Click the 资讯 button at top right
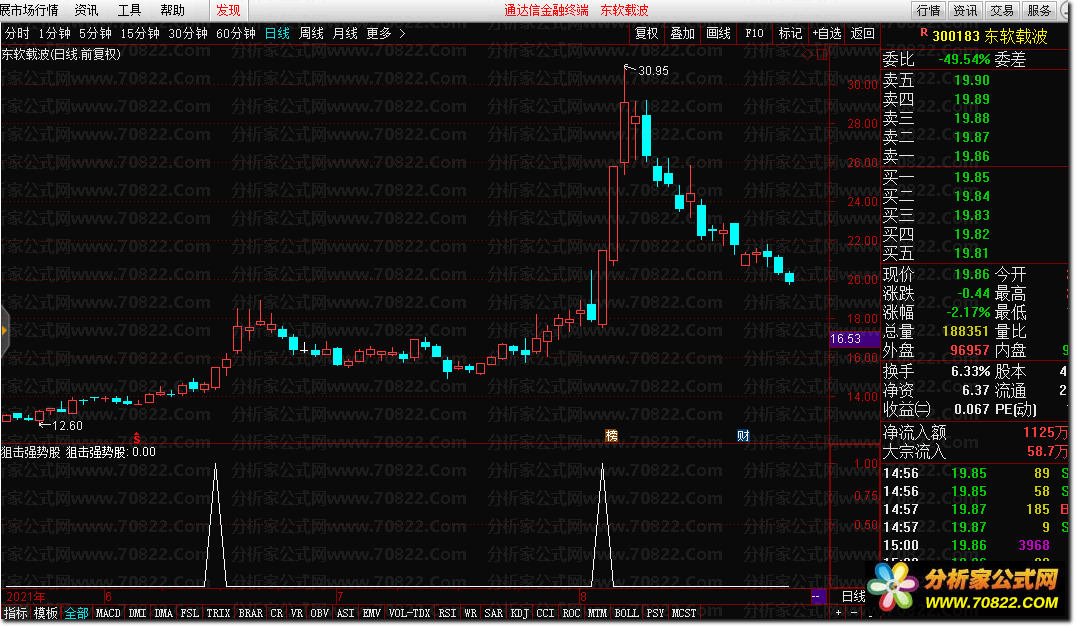Screen dimensions: 1077x627 965,10
